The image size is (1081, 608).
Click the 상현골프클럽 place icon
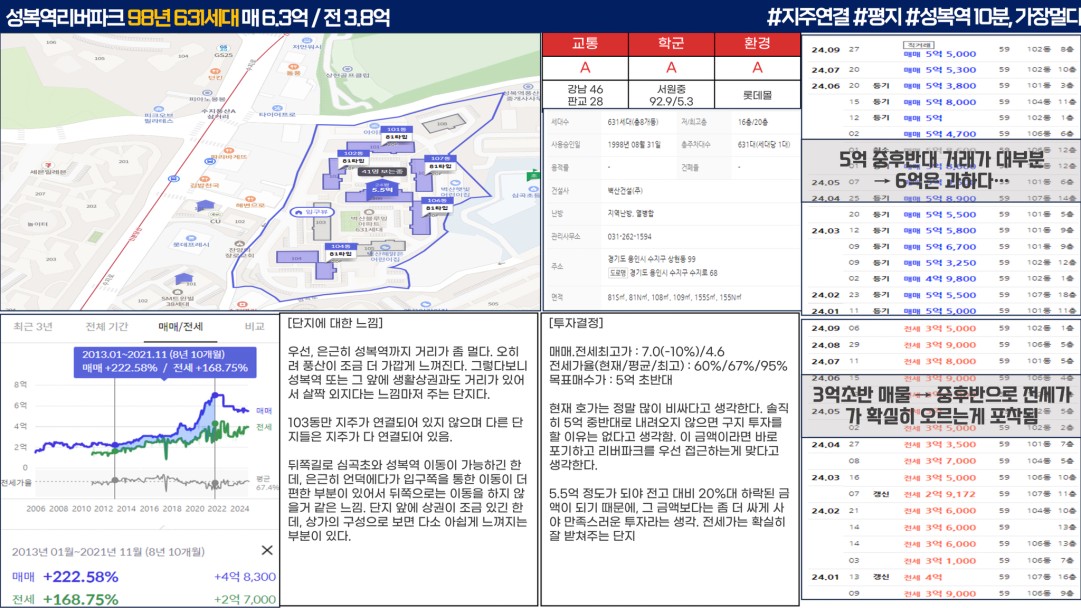point(347,70)
